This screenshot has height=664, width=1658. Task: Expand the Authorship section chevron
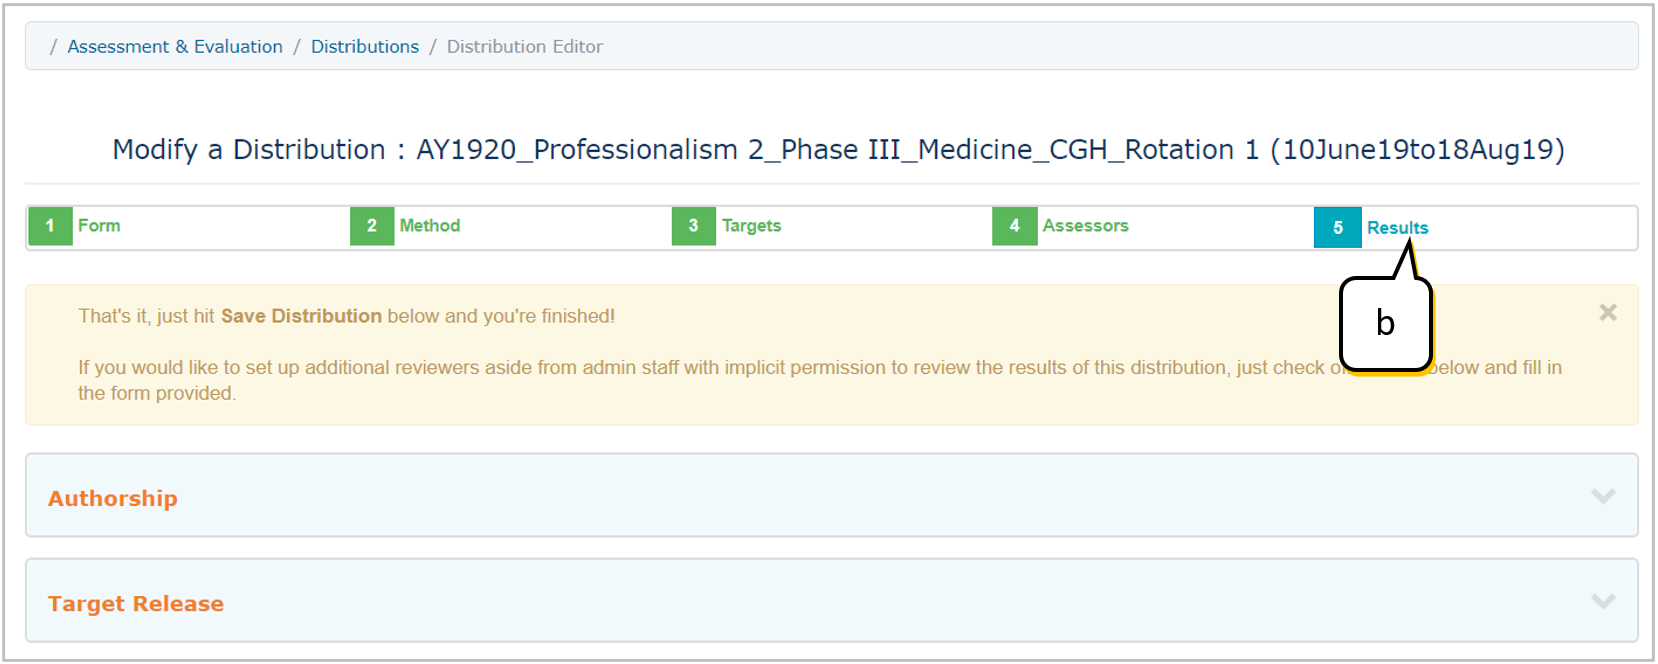tap(1603, 496)
